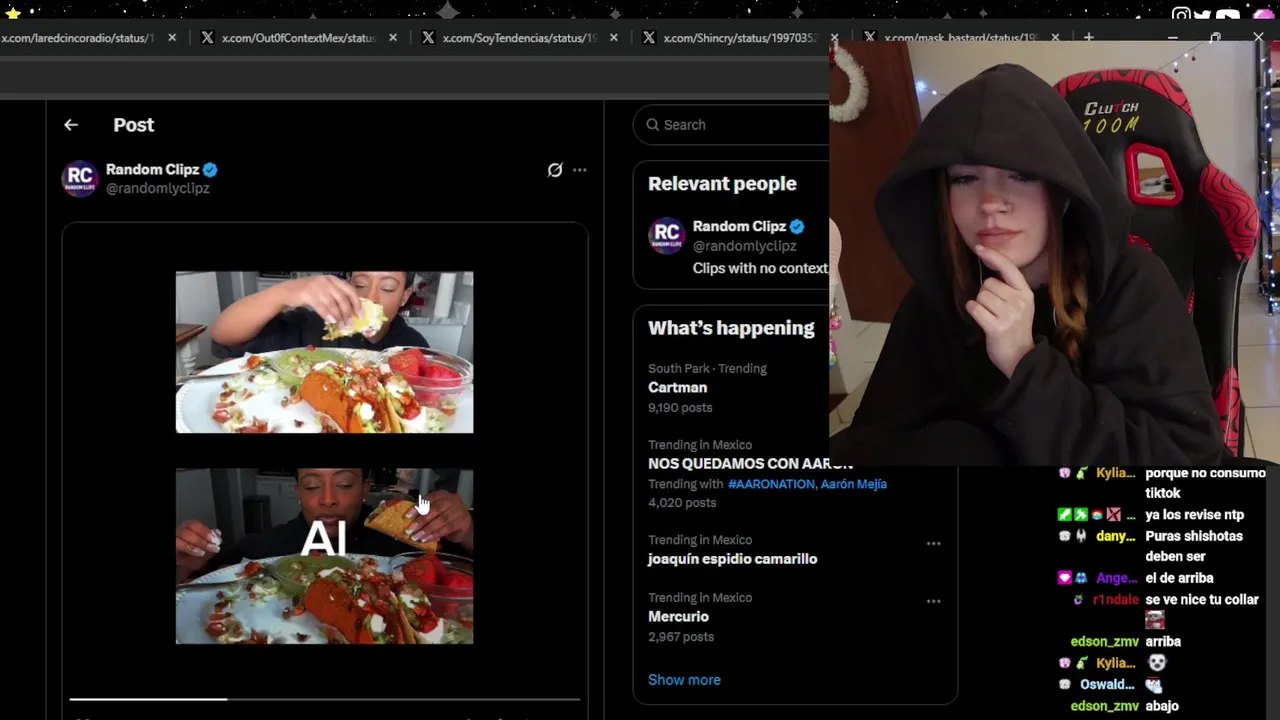This screenshot has width=1280, height=720.
Task: Open the #AARONATION hashtag link
Action: click(770, 484)
